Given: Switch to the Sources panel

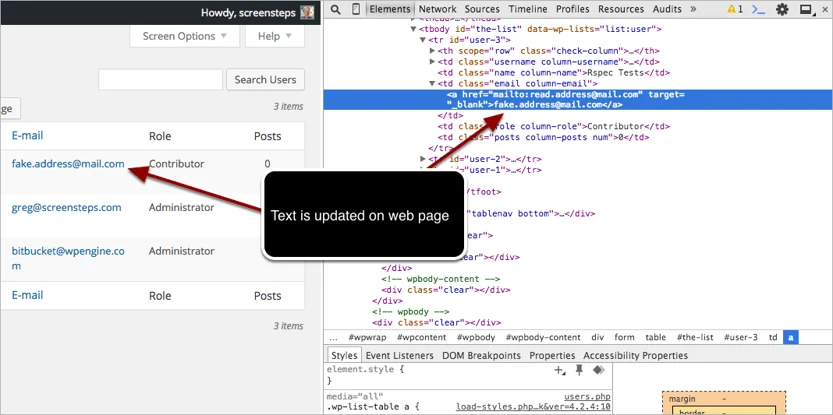Looking at the screenshot, I should (x=482, y=9).
